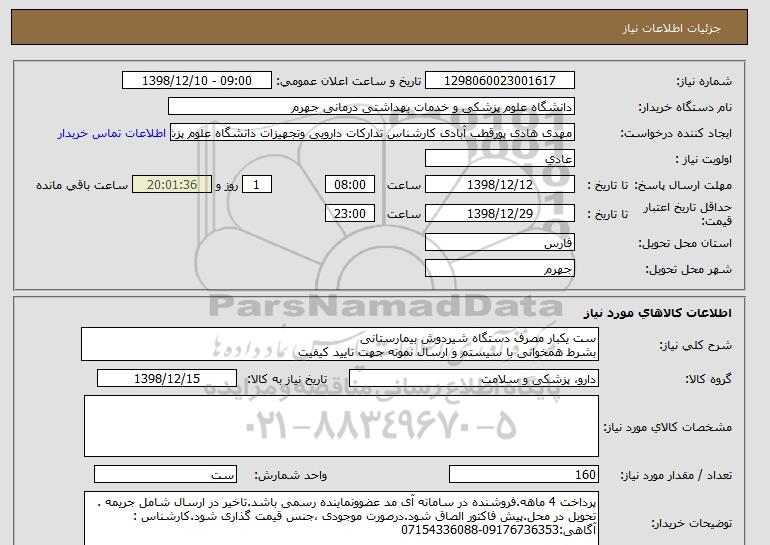Open the اطلاعات تماس خریدار link
Screen dimensions: 770x545
coord(111,134)
